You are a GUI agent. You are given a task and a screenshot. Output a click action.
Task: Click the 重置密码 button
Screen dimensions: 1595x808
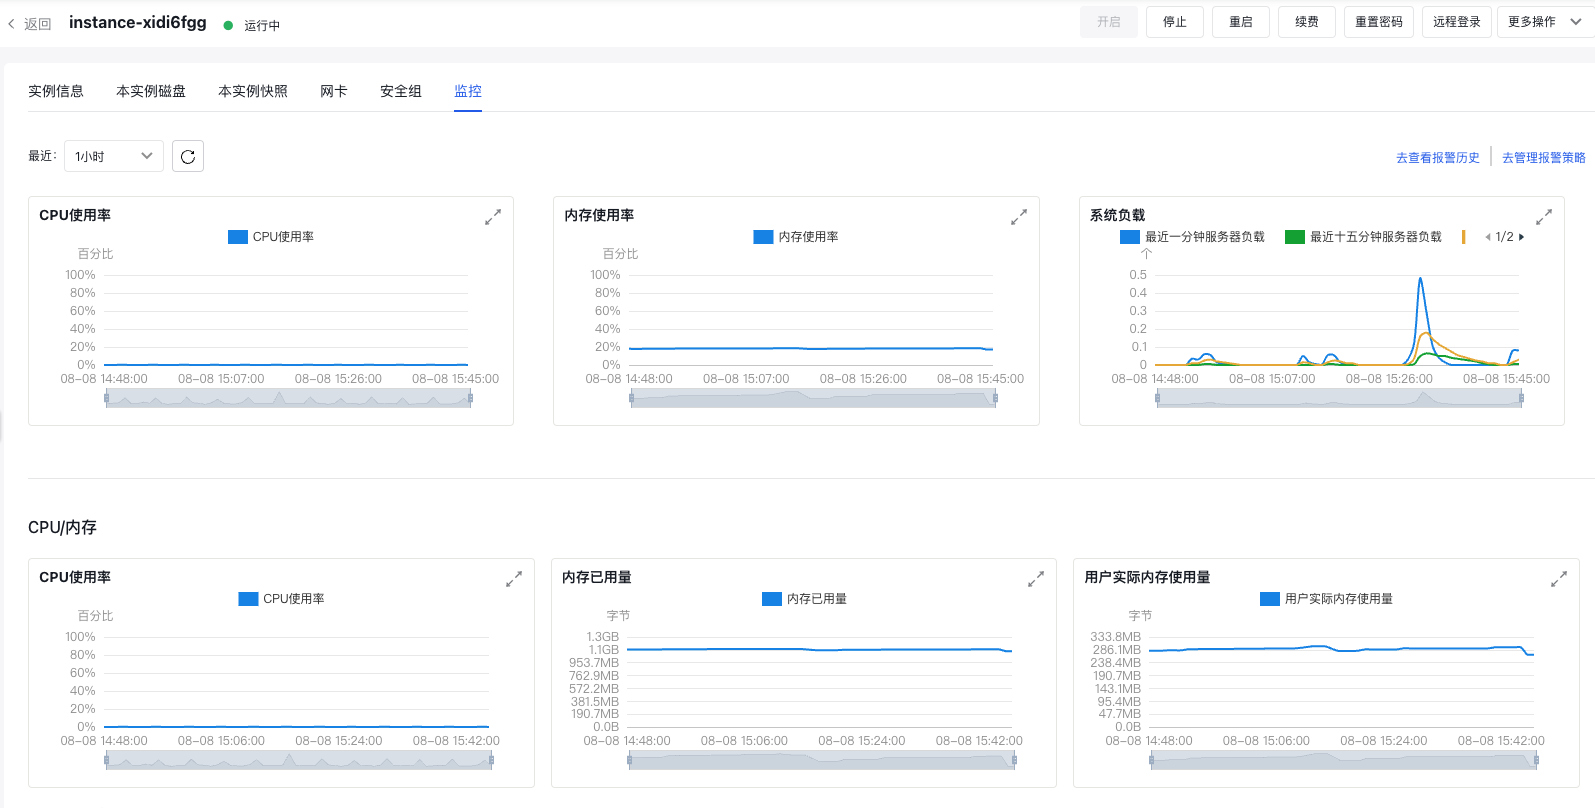click(x=1379, y=22)
